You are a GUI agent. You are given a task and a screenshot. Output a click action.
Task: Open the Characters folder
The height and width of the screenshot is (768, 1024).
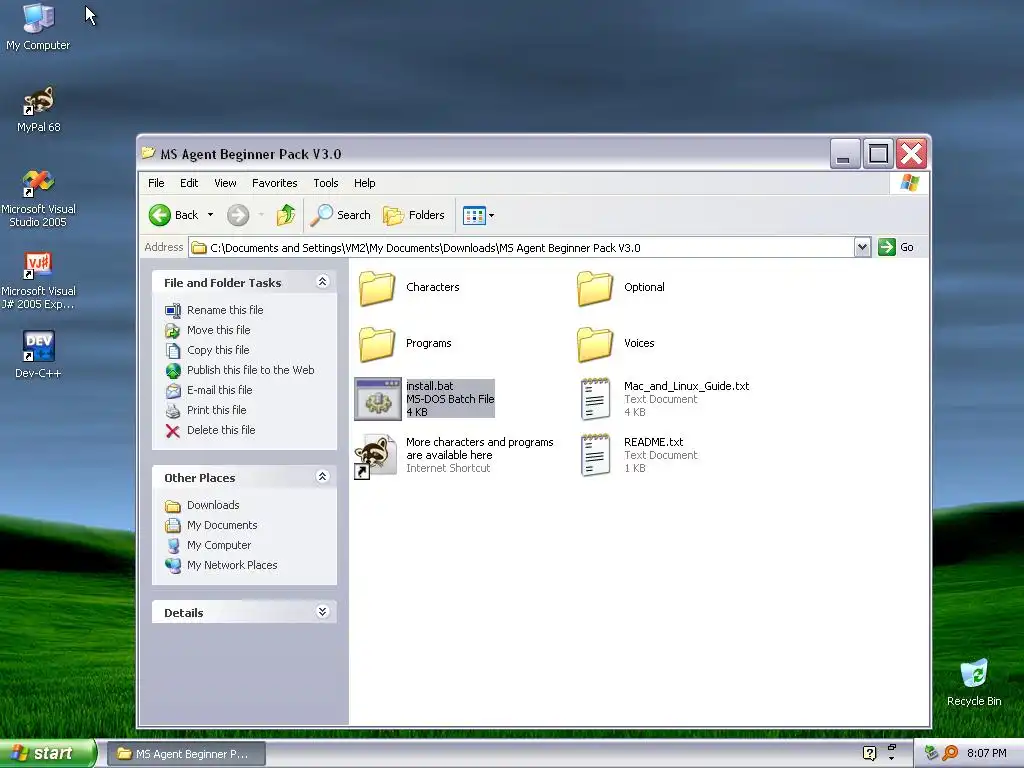pyautogui.click(x=377, y=288)
